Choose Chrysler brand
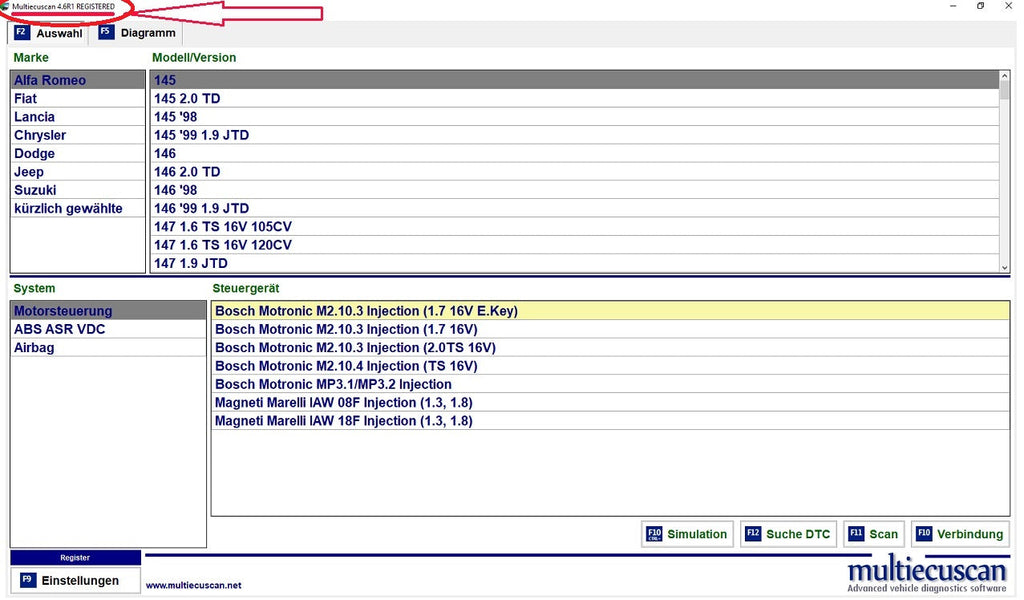1024x600 pixels. coord(78,135)
